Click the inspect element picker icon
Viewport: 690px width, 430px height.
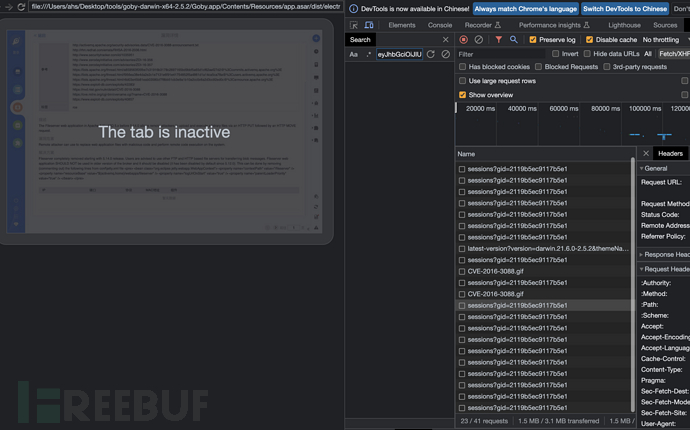click(x=355, y=25)
